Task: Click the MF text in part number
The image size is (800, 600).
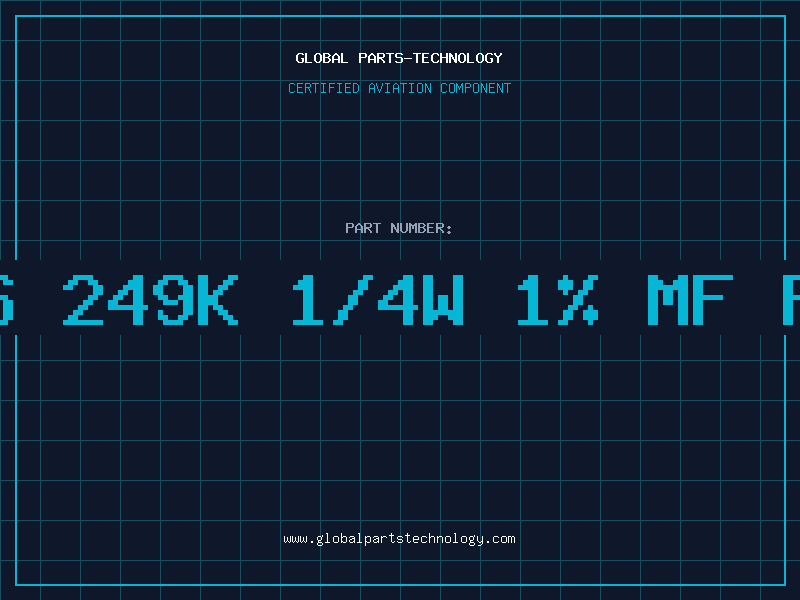Action: click(x=690, y=299)
